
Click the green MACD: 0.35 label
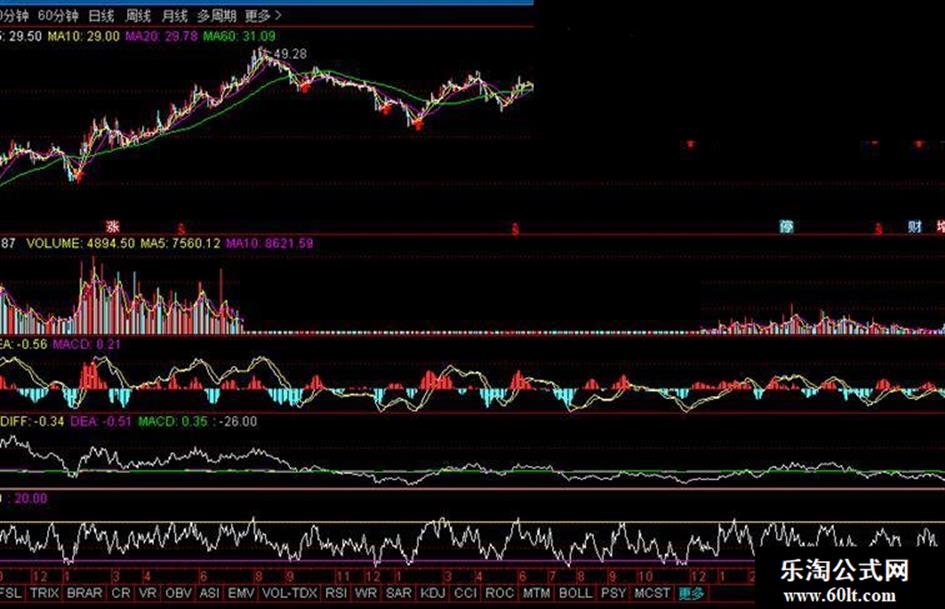(x=173, y=421)
